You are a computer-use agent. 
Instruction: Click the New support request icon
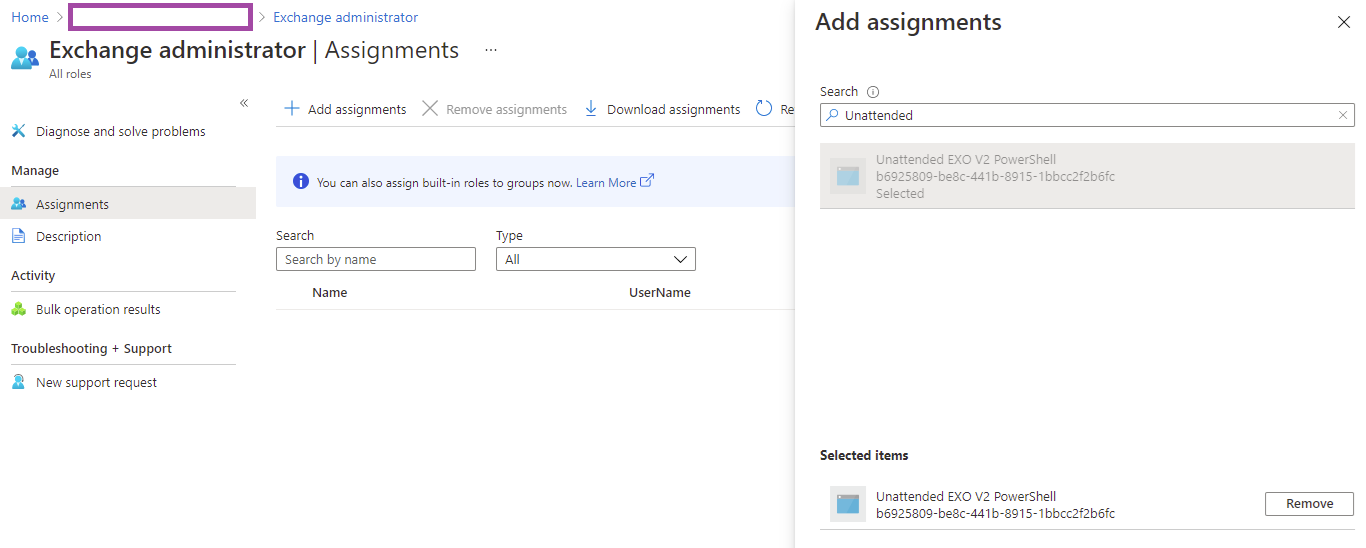pyautogui.click(x=18, y=382)
